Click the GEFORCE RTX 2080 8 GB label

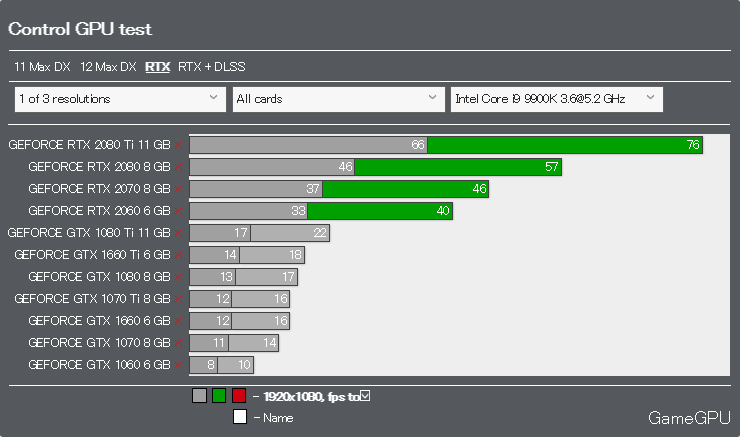(x=99, y=167)
